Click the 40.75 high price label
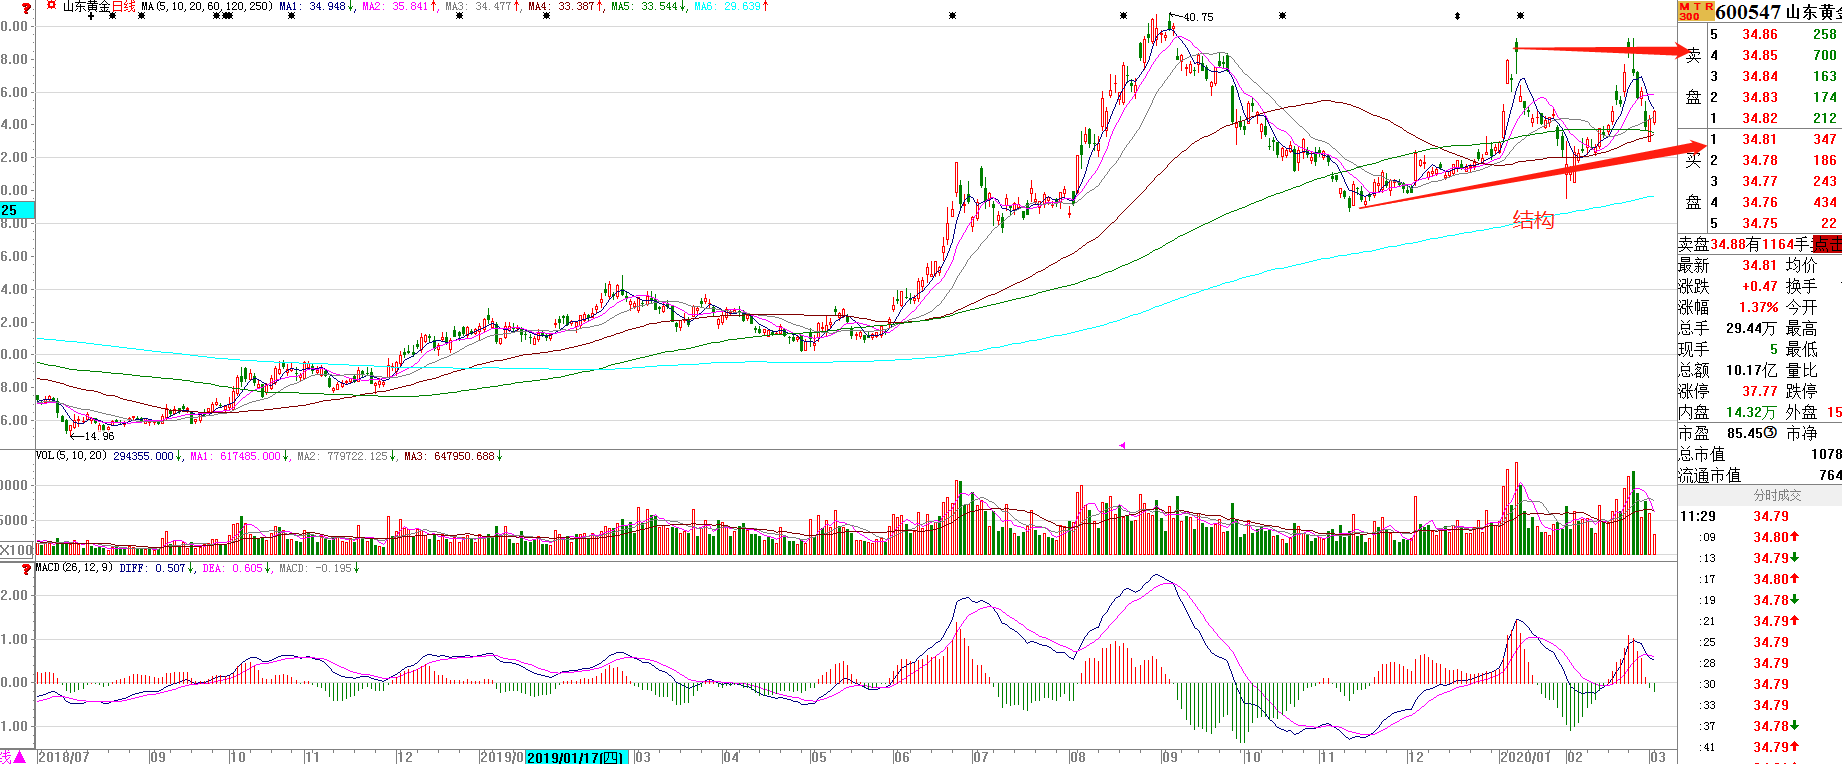The image size is (1842, 764). (1198, 17)
